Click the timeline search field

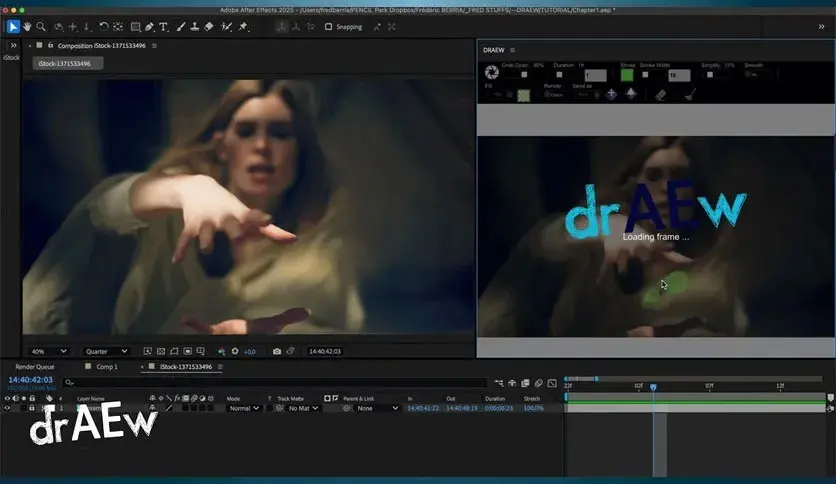point(275,382)
